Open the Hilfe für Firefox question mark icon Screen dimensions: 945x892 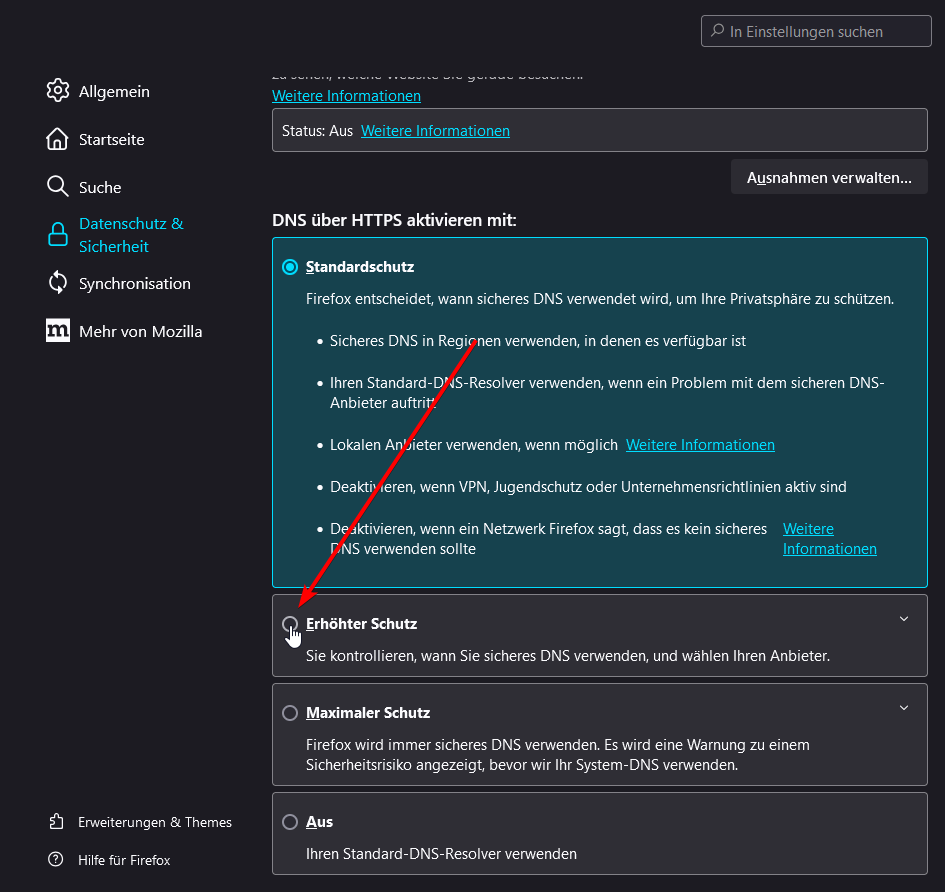tap(57, 860)
